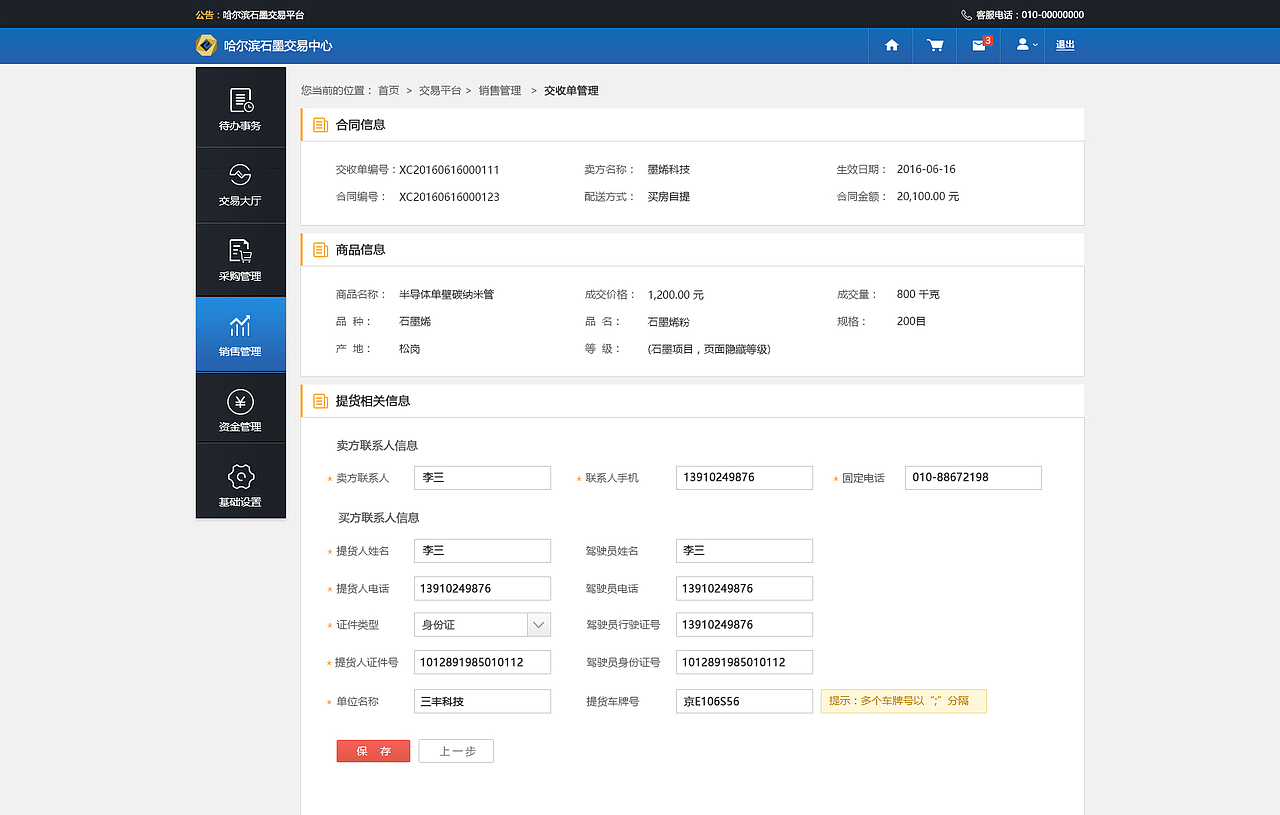
Task: Click the 上一步 button
Action: [x=456, y=751]
